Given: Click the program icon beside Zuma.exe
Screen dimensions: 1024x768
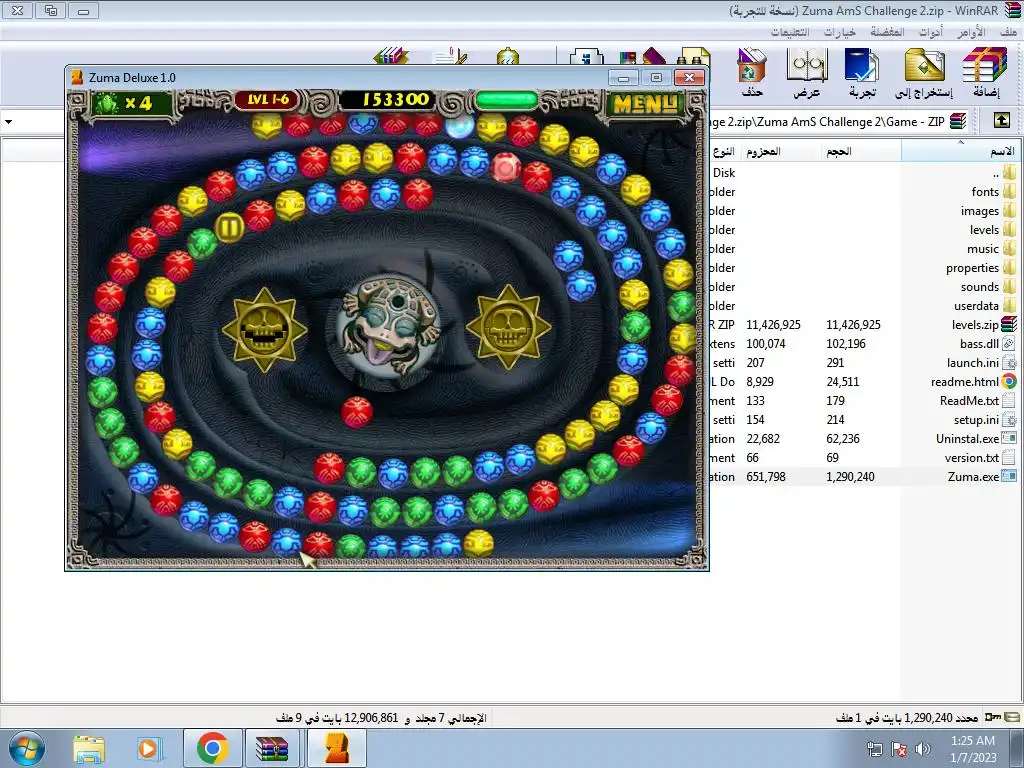Looking at the screenshot, I should click(1009, 477).
